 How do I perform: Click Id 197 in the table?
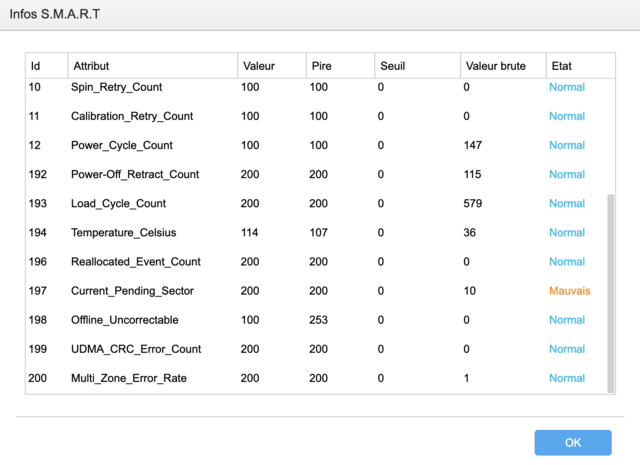click(38, 291)
